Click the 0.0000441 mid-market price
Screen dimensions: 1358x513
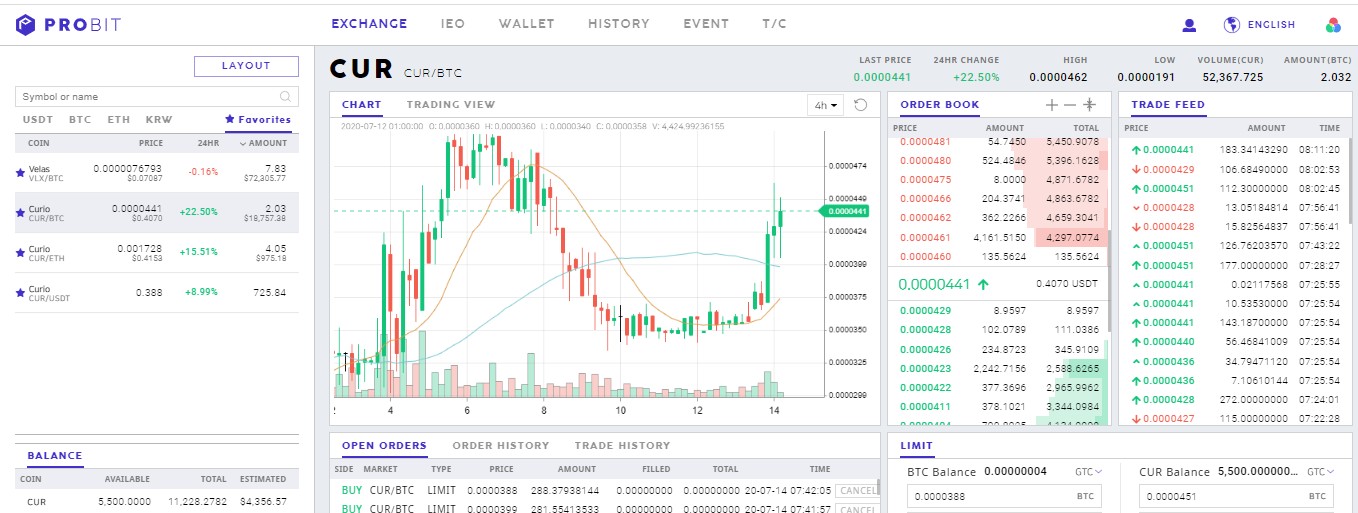tap(934, 284)
